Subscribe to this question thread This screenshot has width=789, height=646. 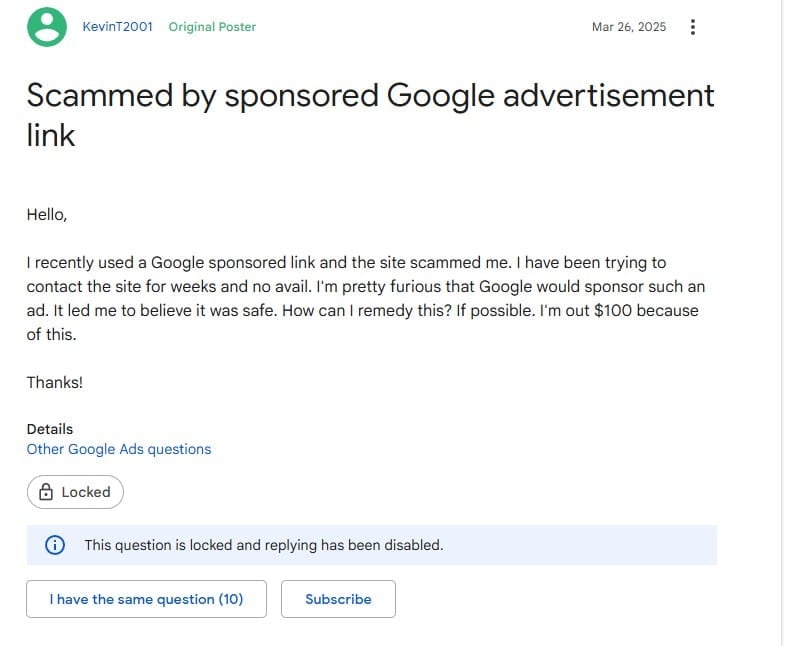pos(338,599)
